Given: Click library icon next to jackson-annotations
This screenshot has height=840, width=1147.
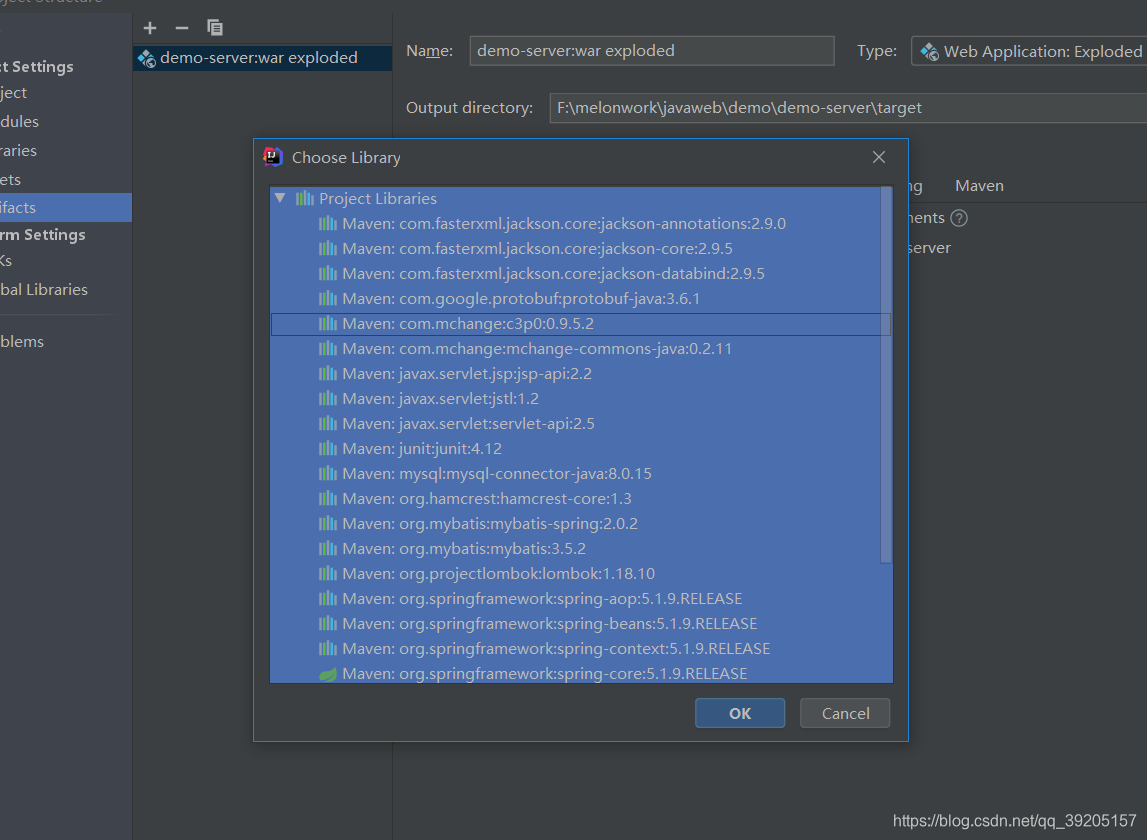Looking at the screenshot, I should tap(328, 223).
